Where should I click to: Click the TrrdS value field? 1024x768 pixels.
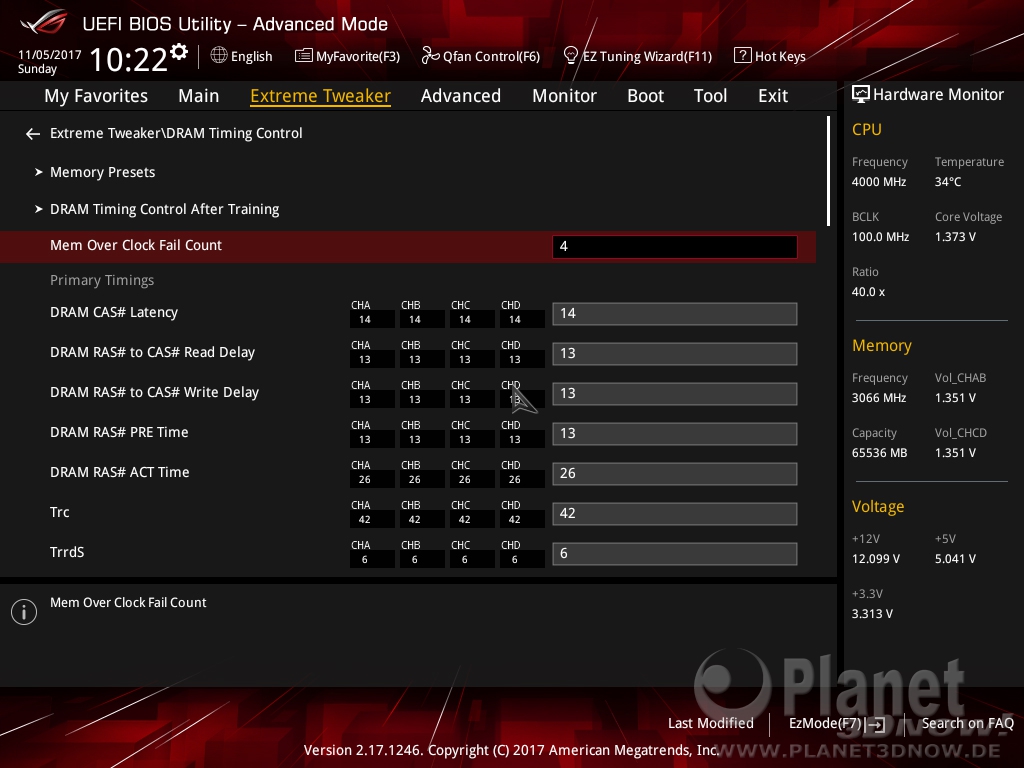[x=675, y=554]
